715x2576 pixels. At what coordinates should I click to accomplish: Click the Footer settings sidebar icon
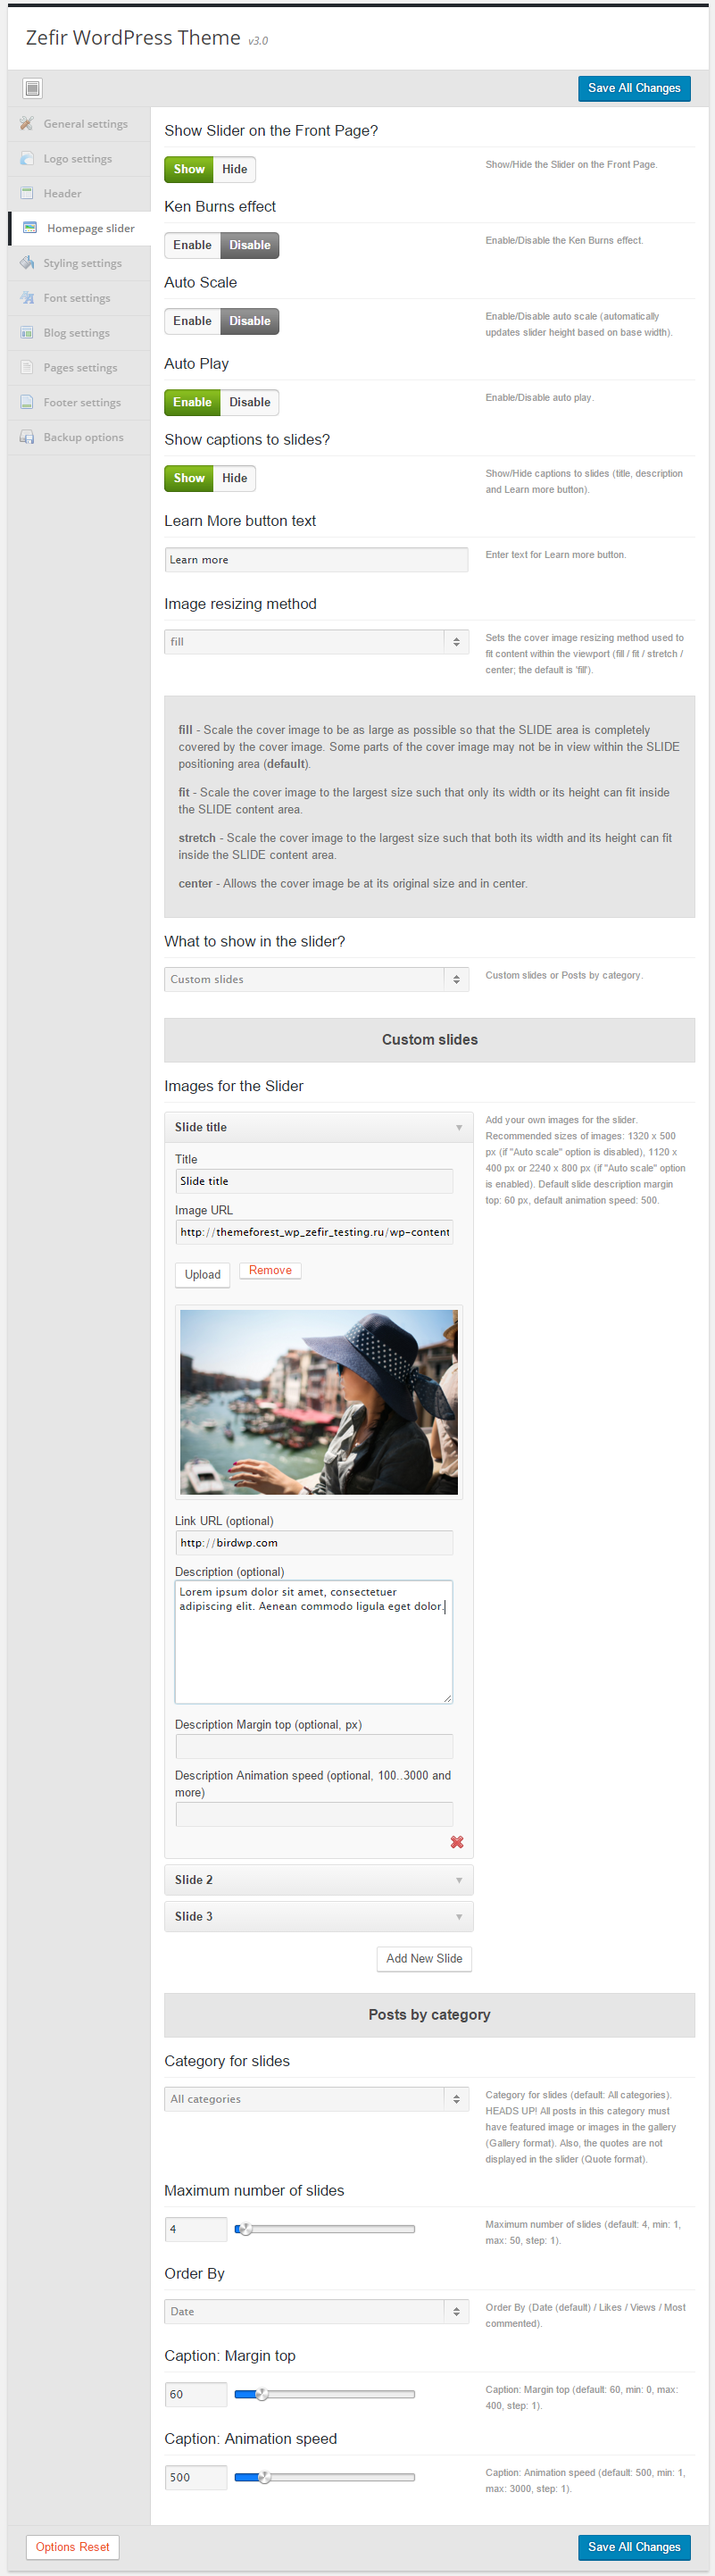click(27, 402)
